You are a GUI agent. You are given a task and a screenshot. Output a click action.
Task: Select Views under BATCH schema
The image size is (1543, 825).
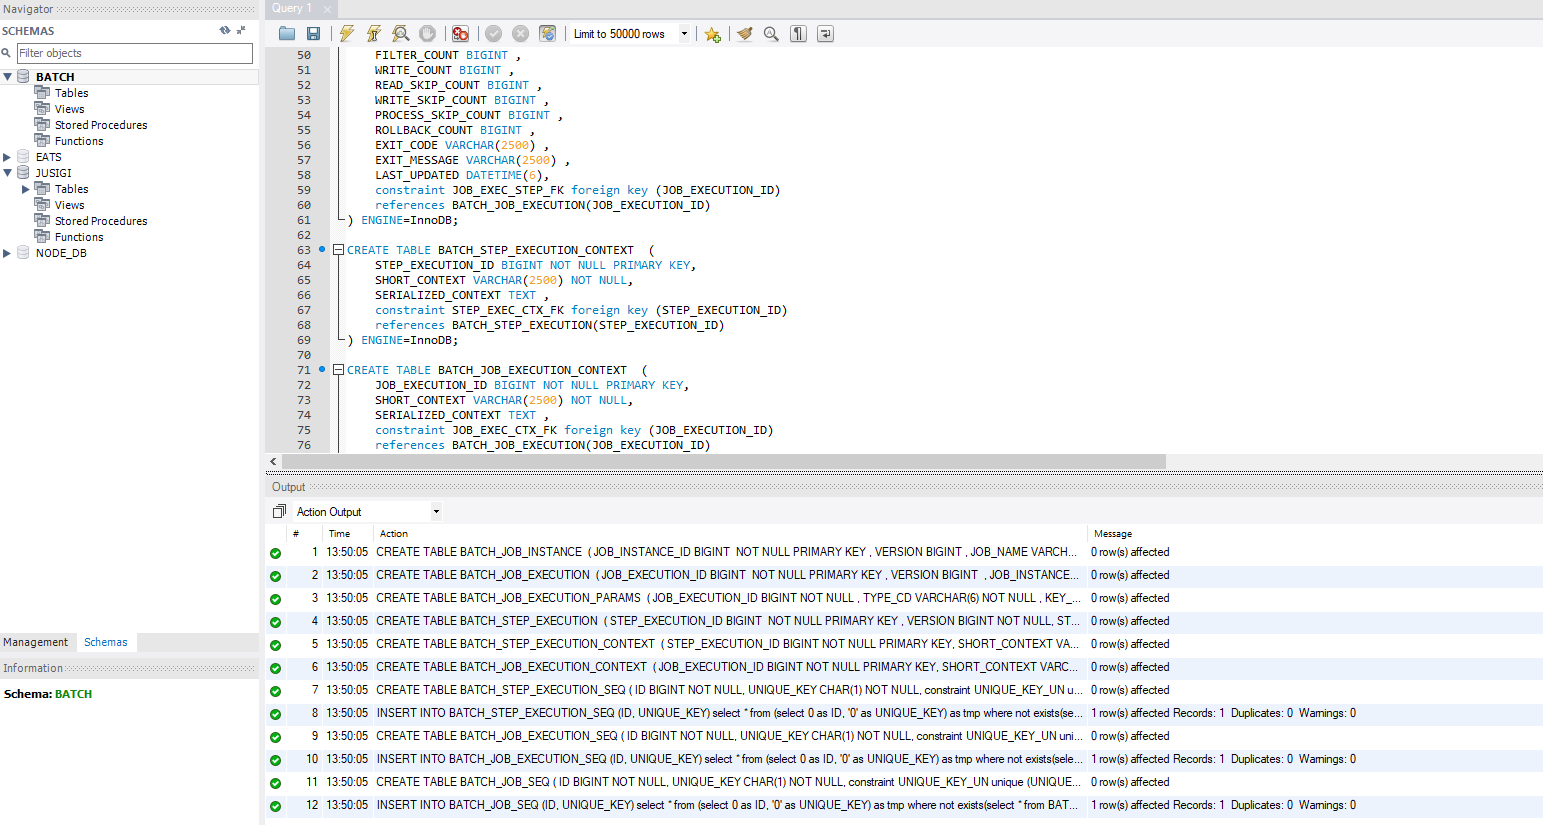(69, 109)
